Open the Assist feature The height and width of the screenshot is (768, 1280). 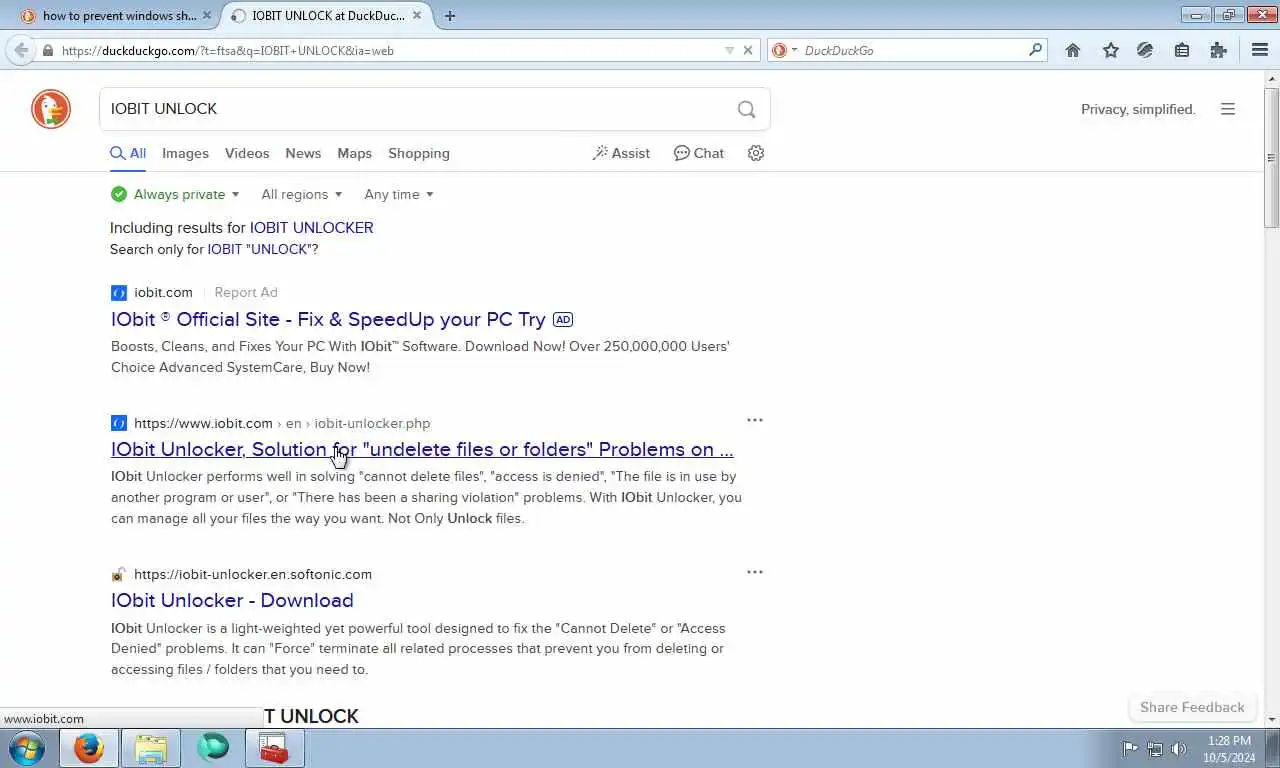[621, 153]
